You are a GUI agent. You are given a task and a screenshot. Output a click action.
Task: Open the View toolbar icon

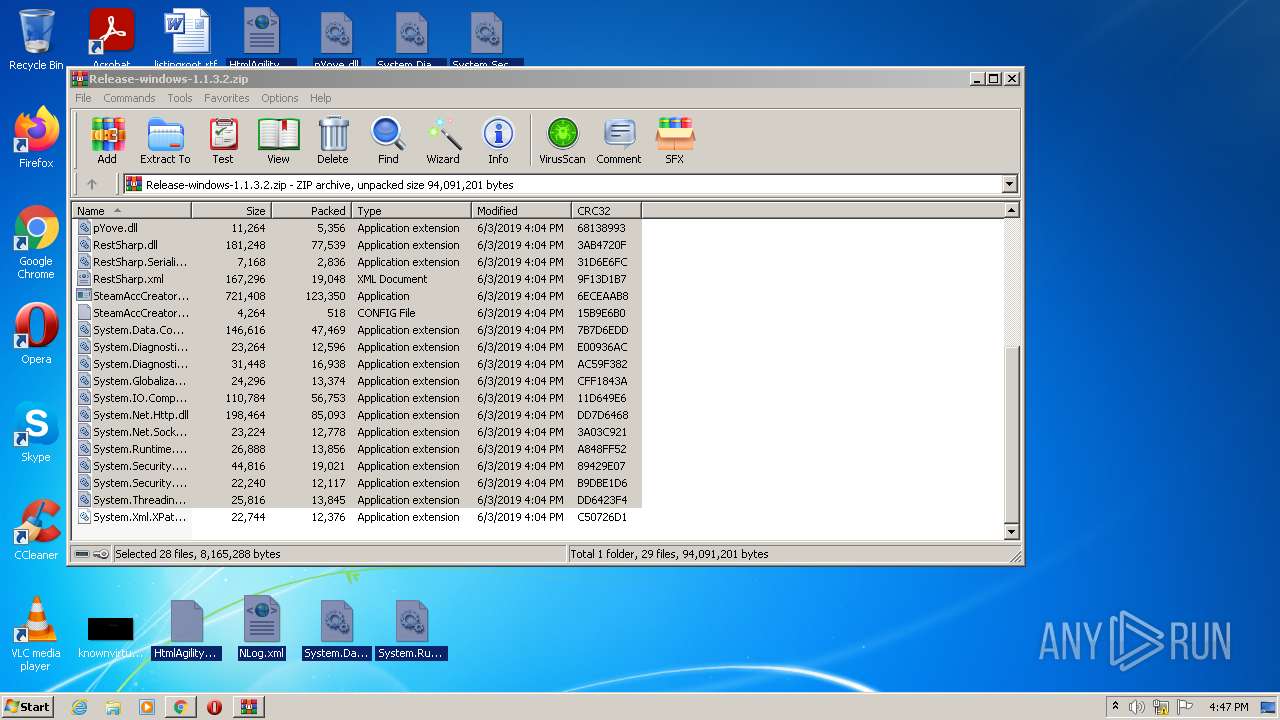(278, 140)
